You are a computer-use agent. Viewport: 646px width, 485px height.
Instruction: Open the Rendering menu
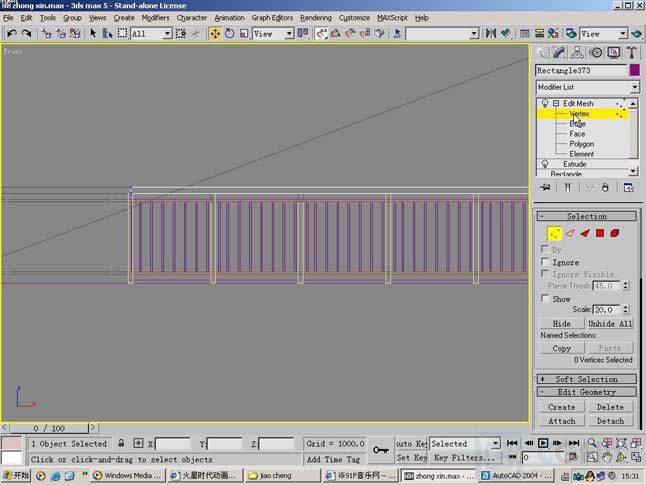(316, 18)
